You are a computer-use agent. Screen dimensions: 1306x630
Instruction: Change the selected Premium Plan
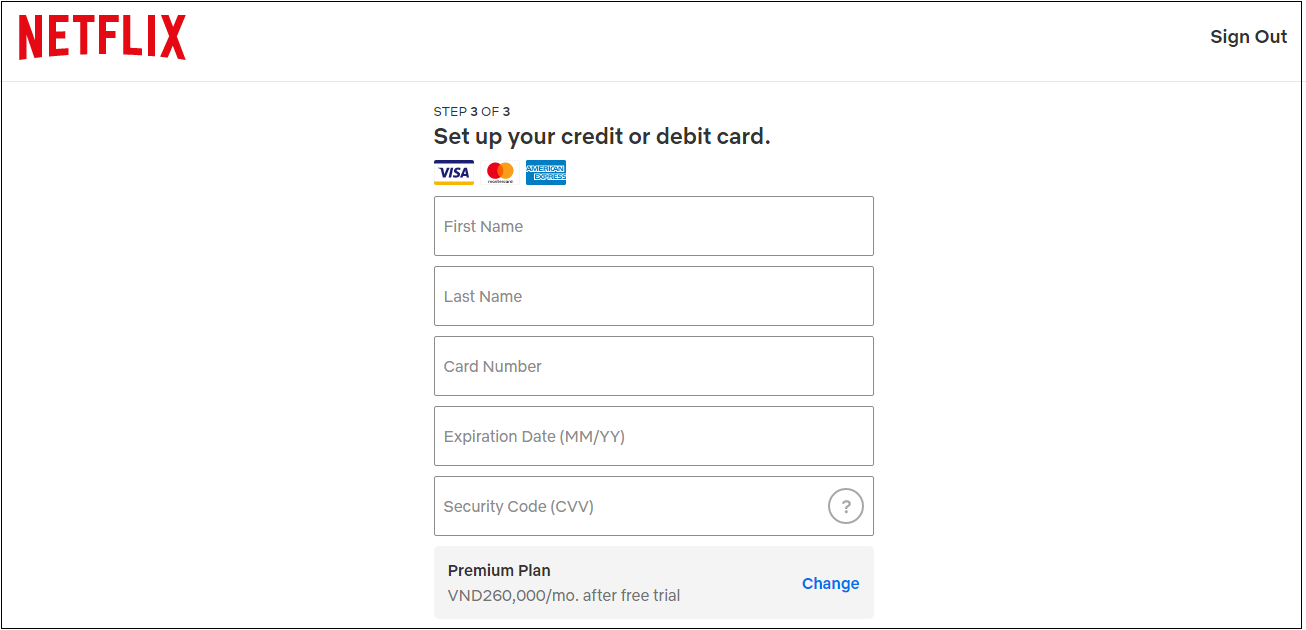[830, 584]
